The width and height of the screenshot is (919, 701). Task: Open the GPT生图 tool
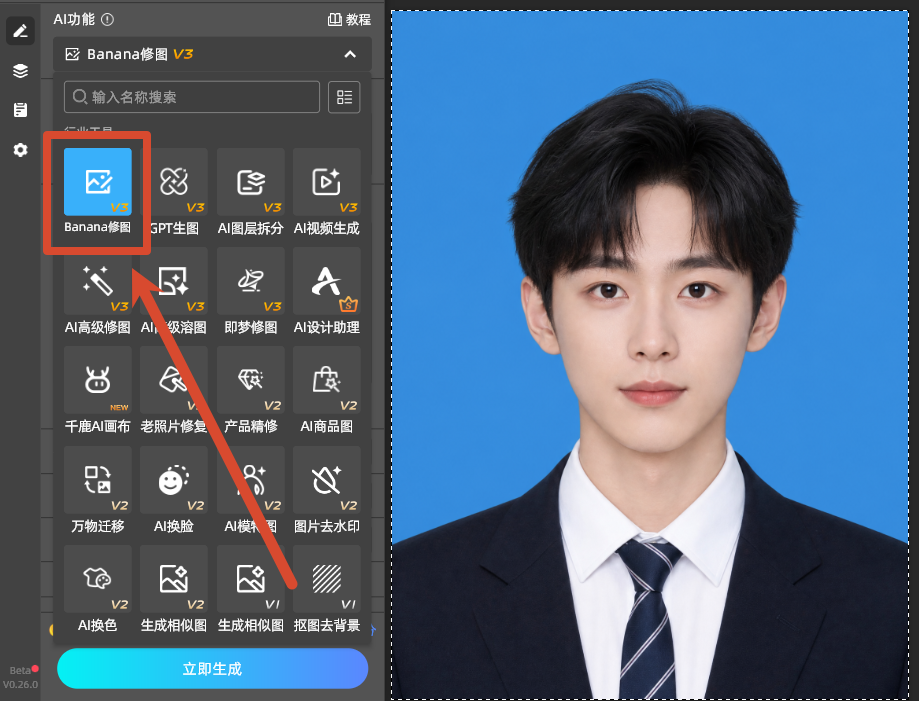point(174,182)
